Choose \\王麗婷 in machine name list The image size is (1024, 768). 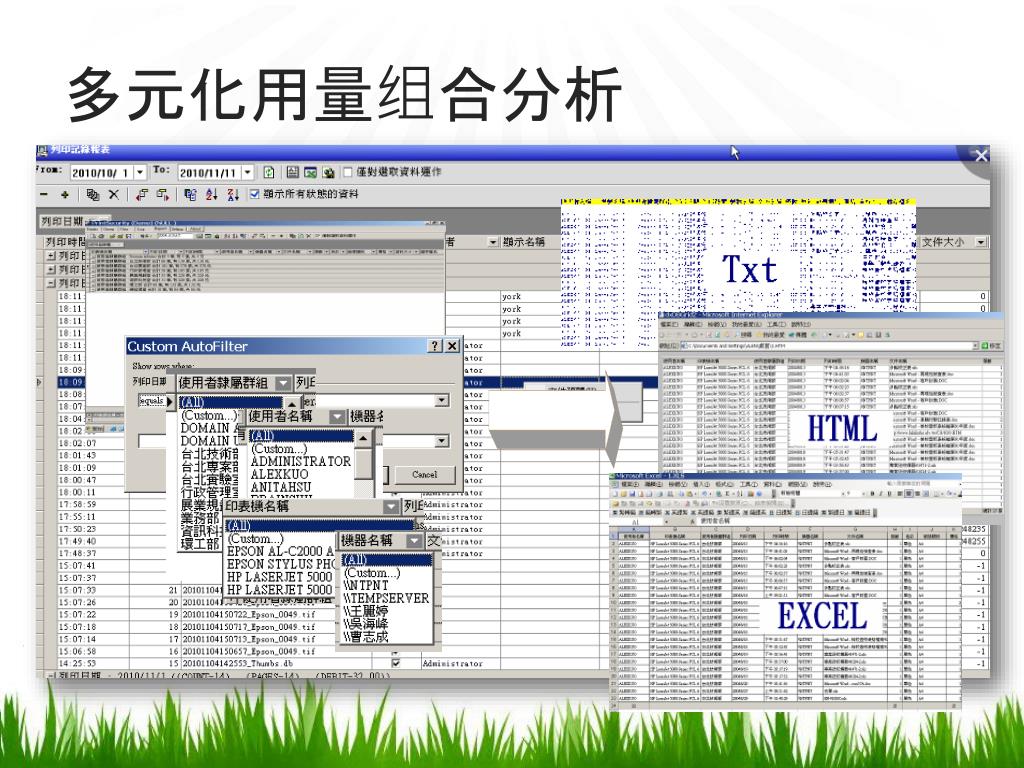(x=366, y=611)
